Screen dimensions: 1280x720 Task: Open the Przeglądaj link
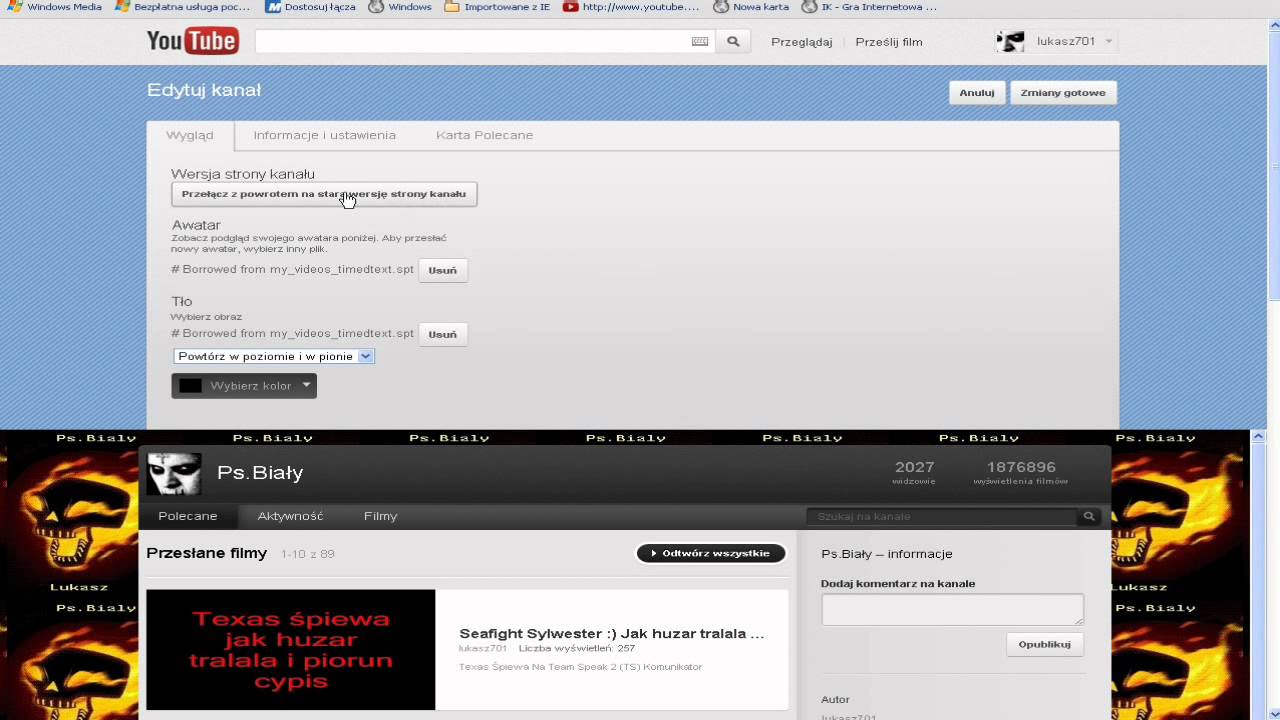coord(802,42)
